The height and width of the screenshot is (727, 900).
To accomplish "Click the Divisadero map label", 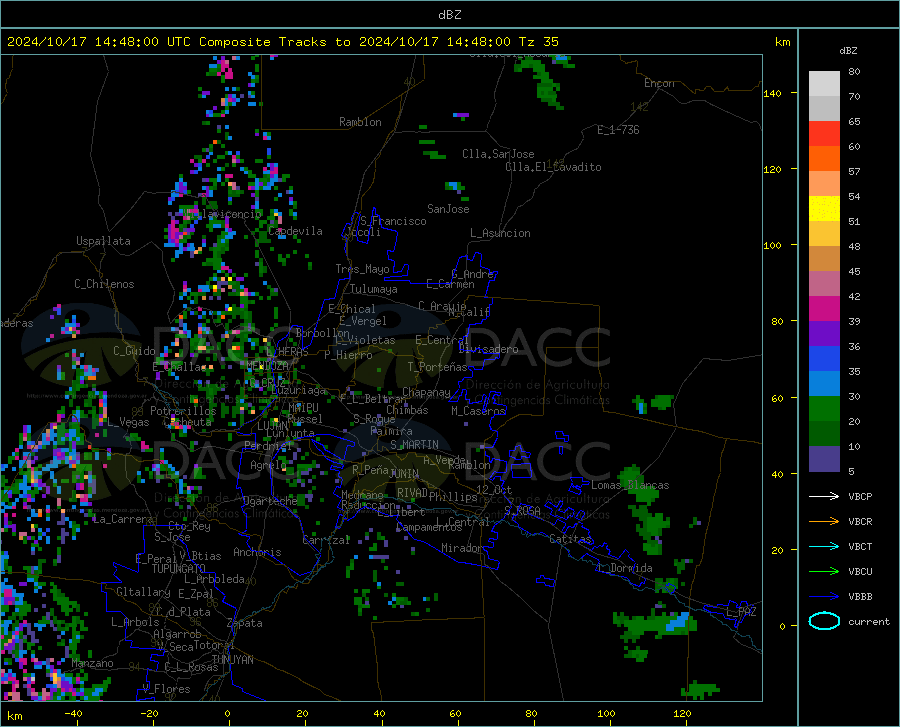I will coord(488,349).
